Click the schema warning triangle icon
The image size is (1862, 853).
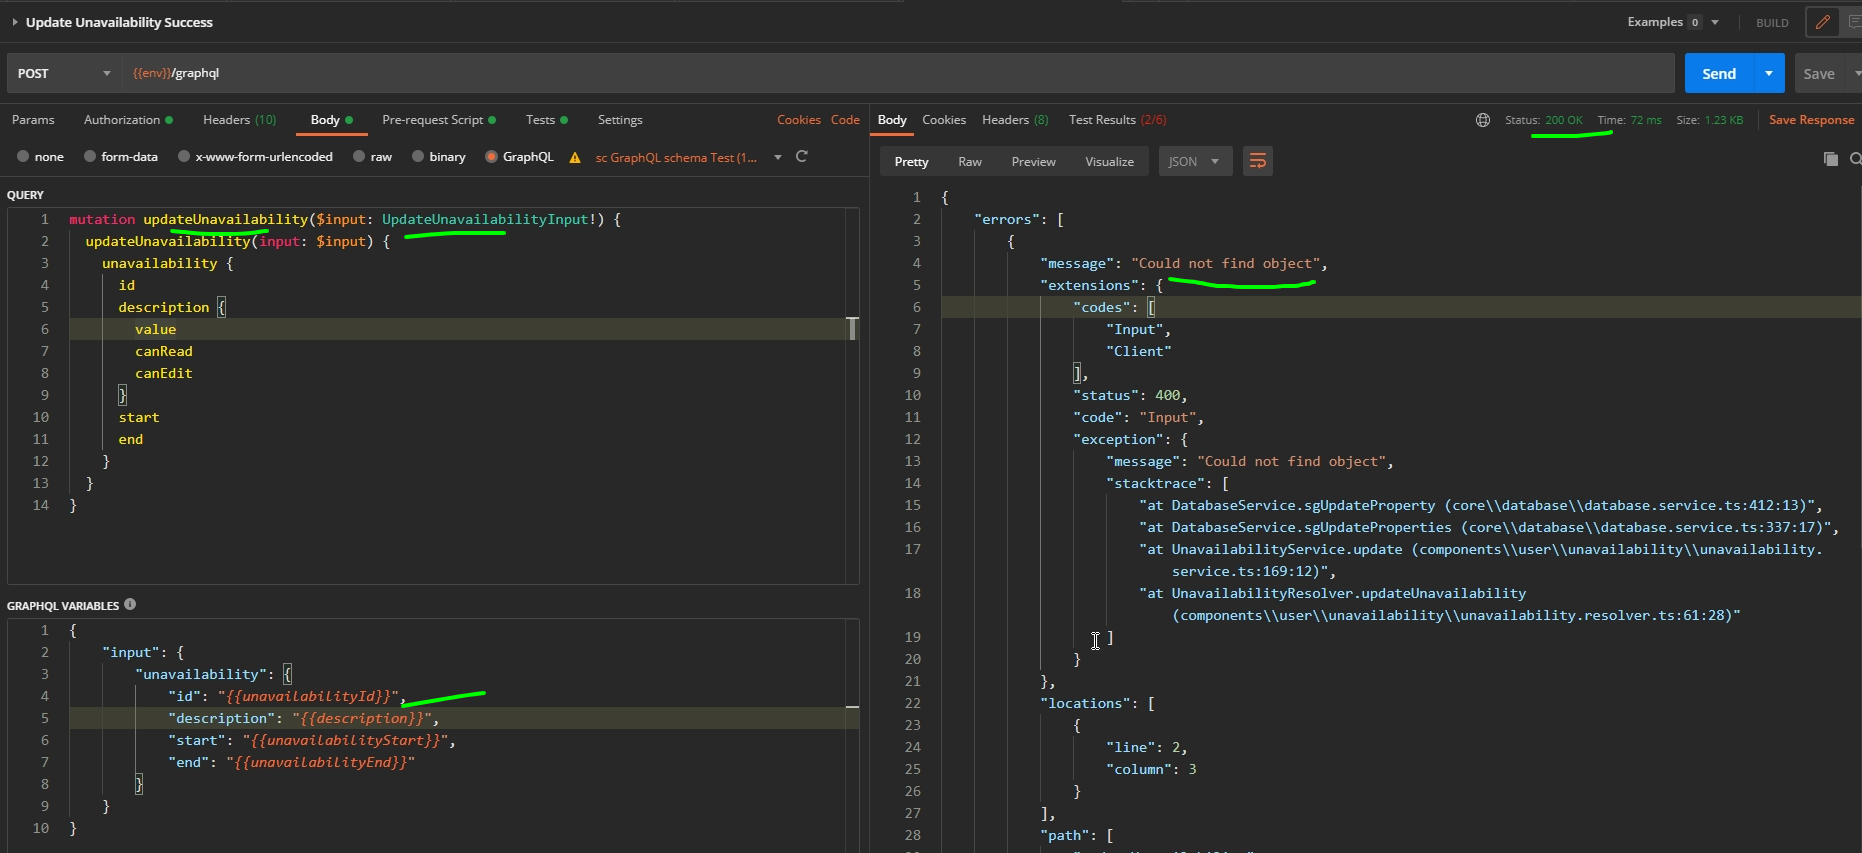(x=575, y=157)
